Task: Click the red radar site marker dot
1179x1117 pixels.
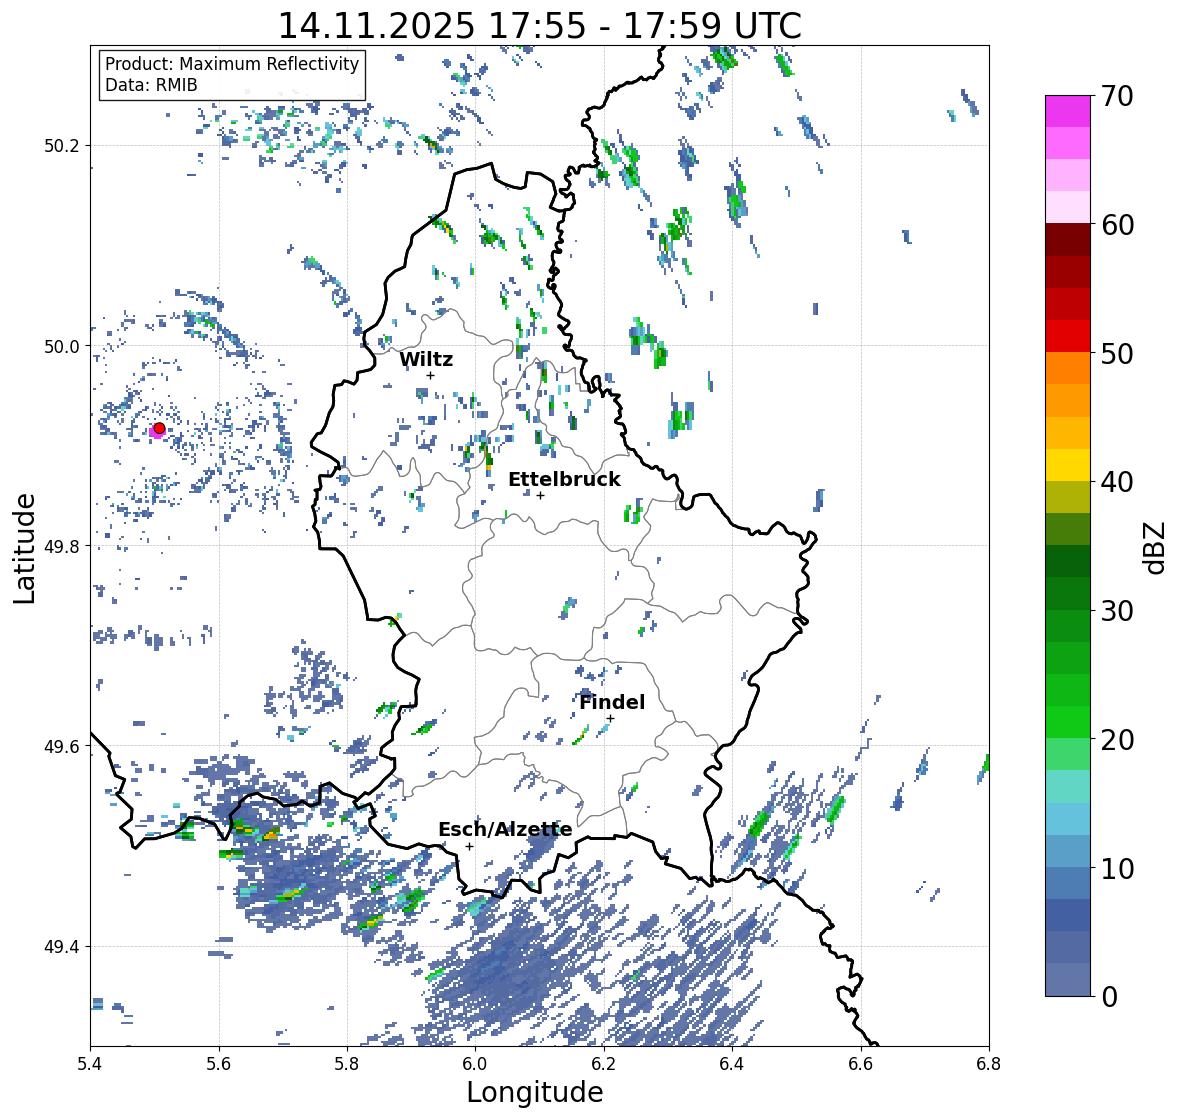Action: [x=159, y=428]
